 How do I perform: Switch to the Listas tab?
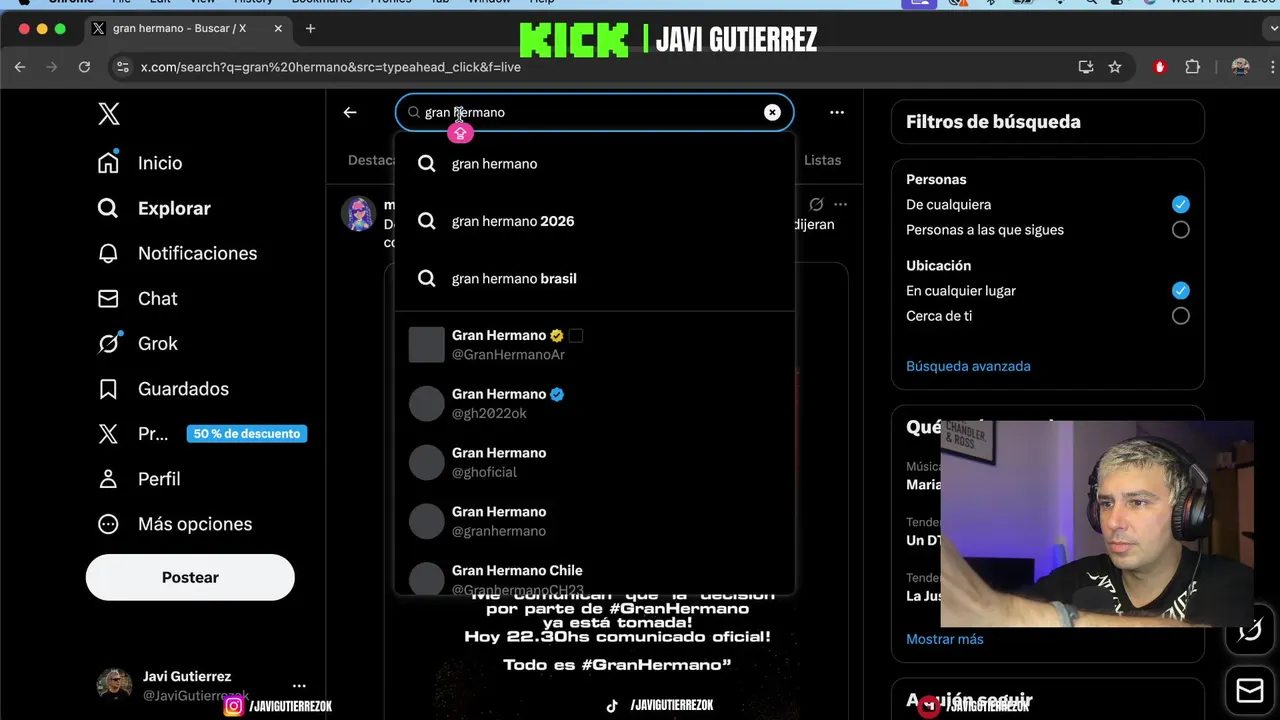822,160
